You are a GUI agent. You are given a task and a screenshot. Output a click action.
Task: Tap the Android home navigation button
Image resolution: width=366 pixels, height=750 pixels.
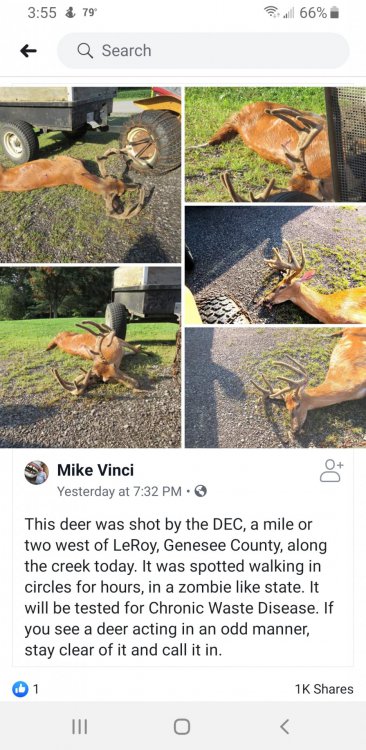182,727
